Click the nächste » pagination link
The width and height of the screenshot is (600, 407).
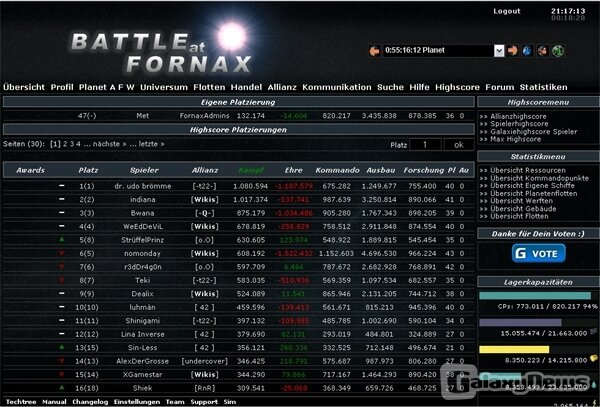click(x=109, y=144)
